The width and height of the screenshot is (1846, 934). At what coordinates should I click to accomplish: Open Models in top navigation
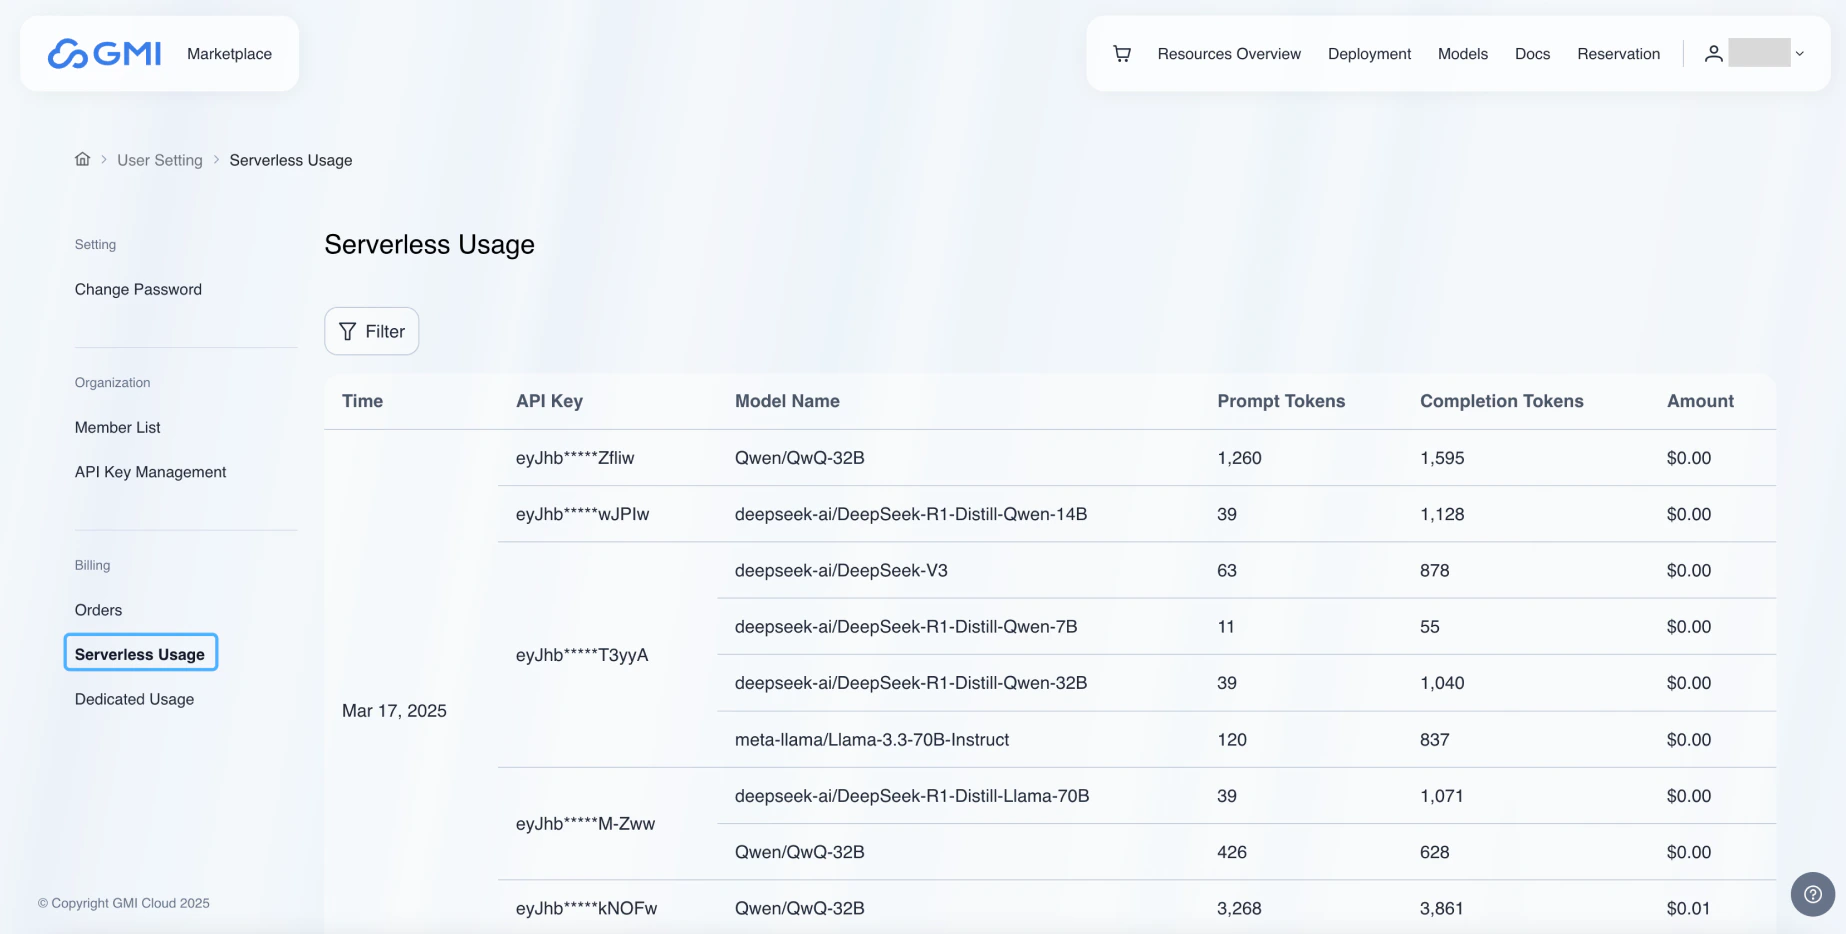pos(1462,54)
